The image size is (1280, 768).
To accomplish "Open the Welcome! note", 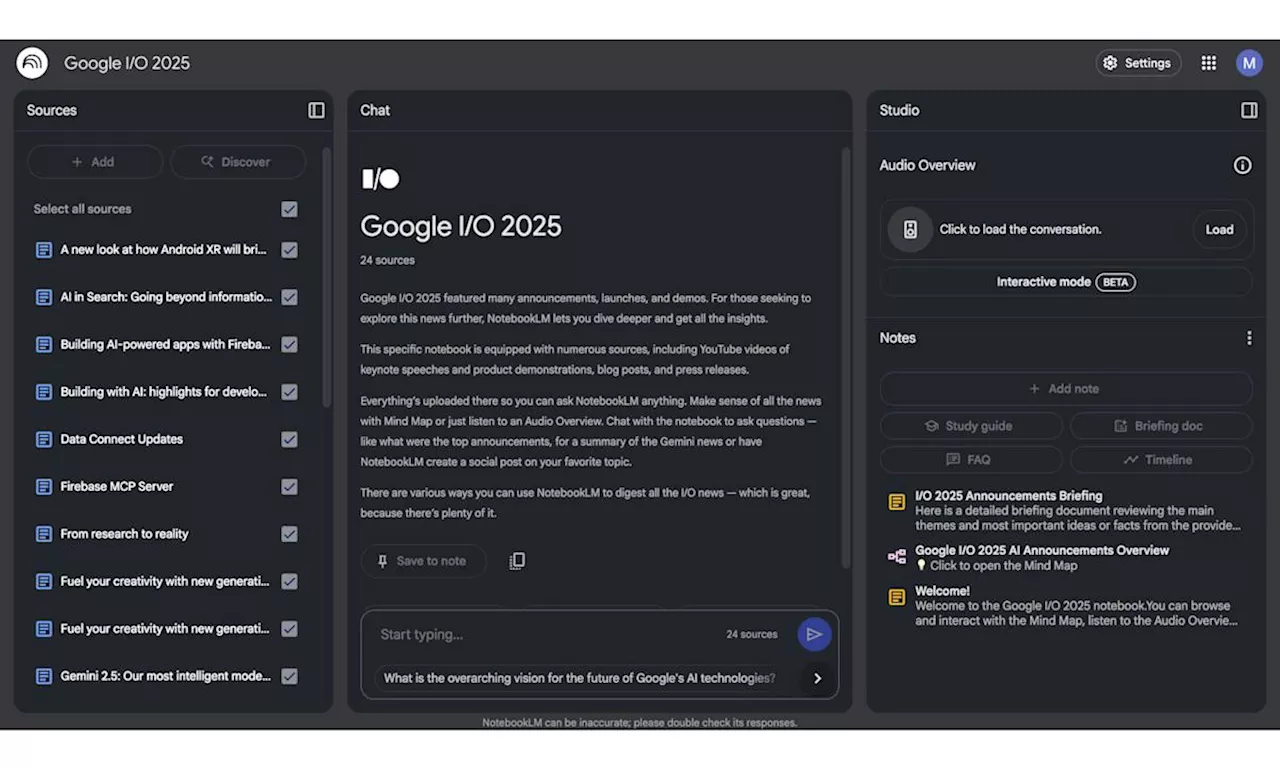I will point(1066,605).
